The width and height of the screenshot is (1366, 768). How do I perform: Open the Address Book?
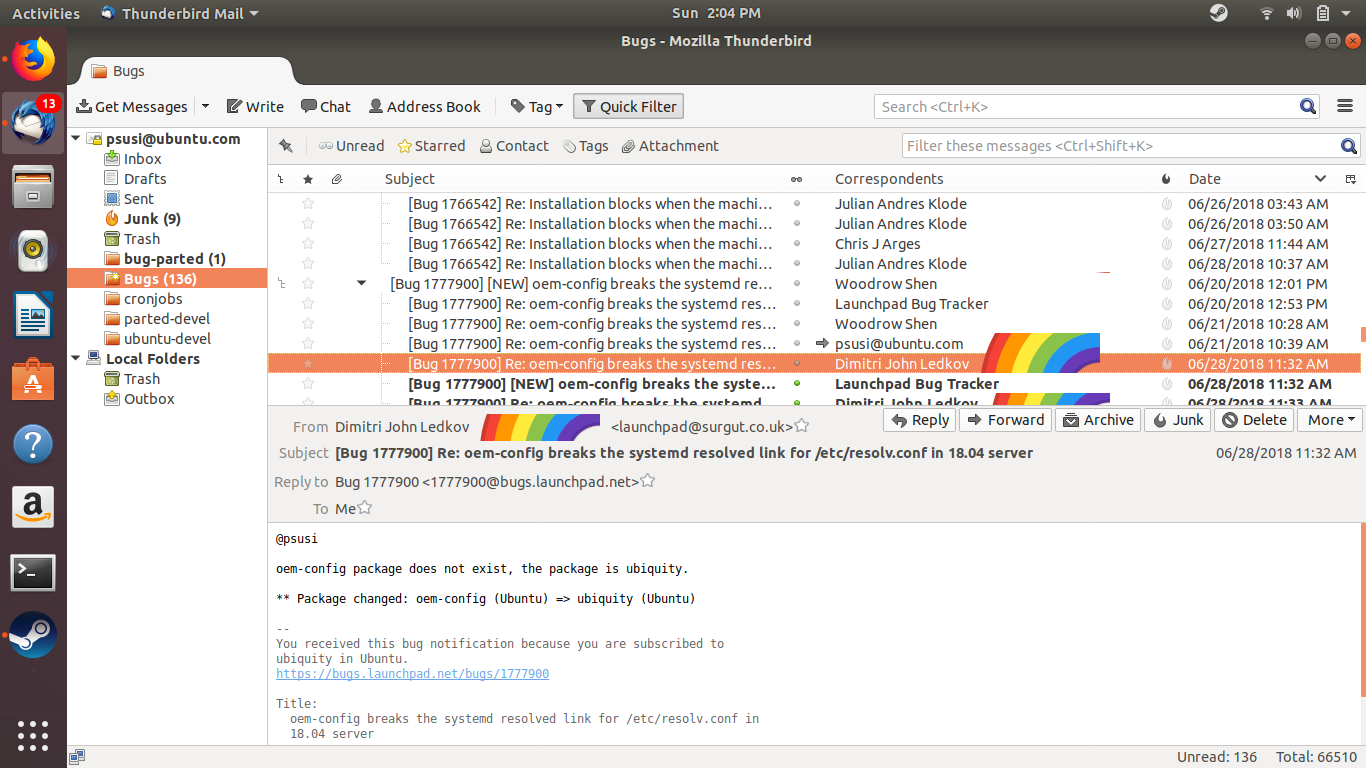tap(424, 107)
